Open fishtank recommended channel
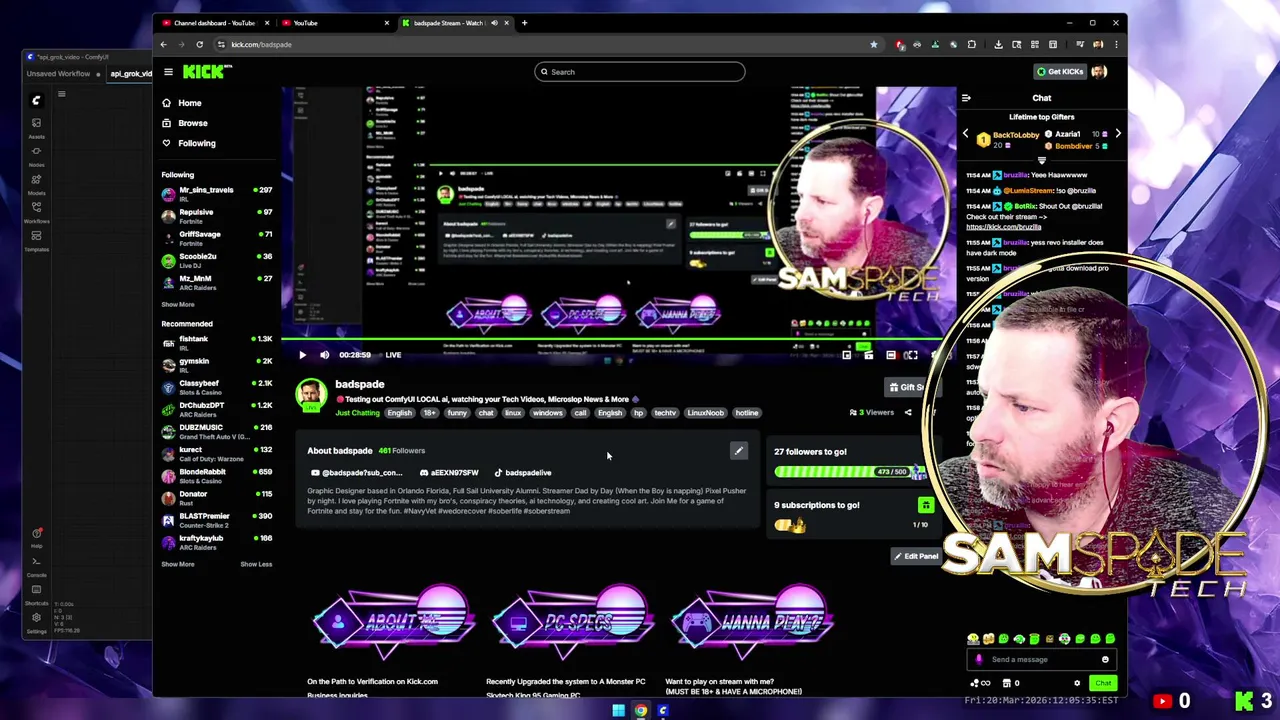Viewport: 1280px width, 720px height. click(216, 343)
